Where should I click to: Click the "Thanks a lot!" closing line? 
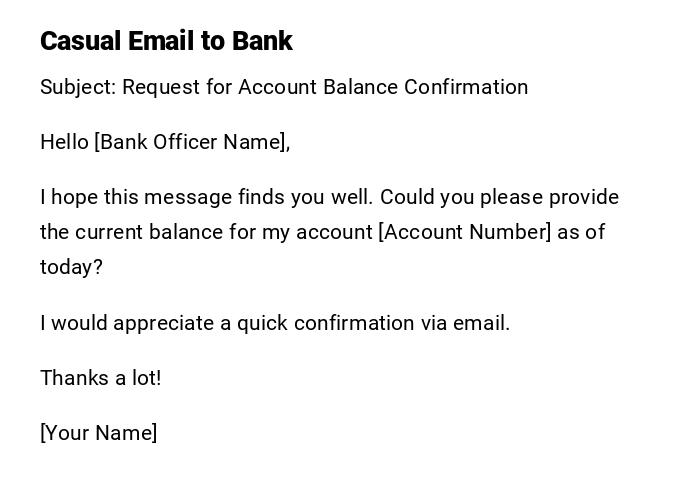click(100, 378)
